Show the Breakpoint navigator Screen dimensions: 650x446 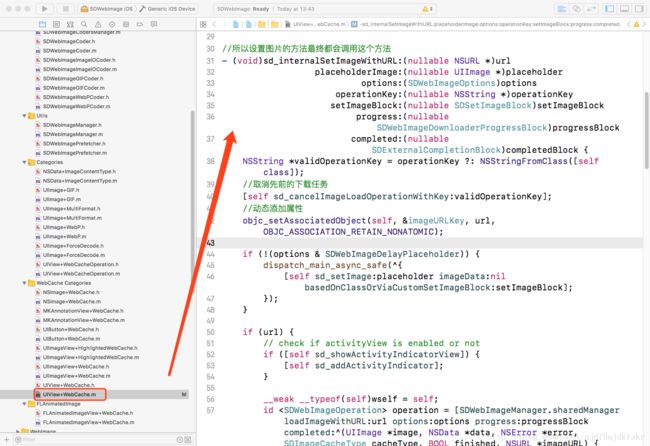[140, 24]
